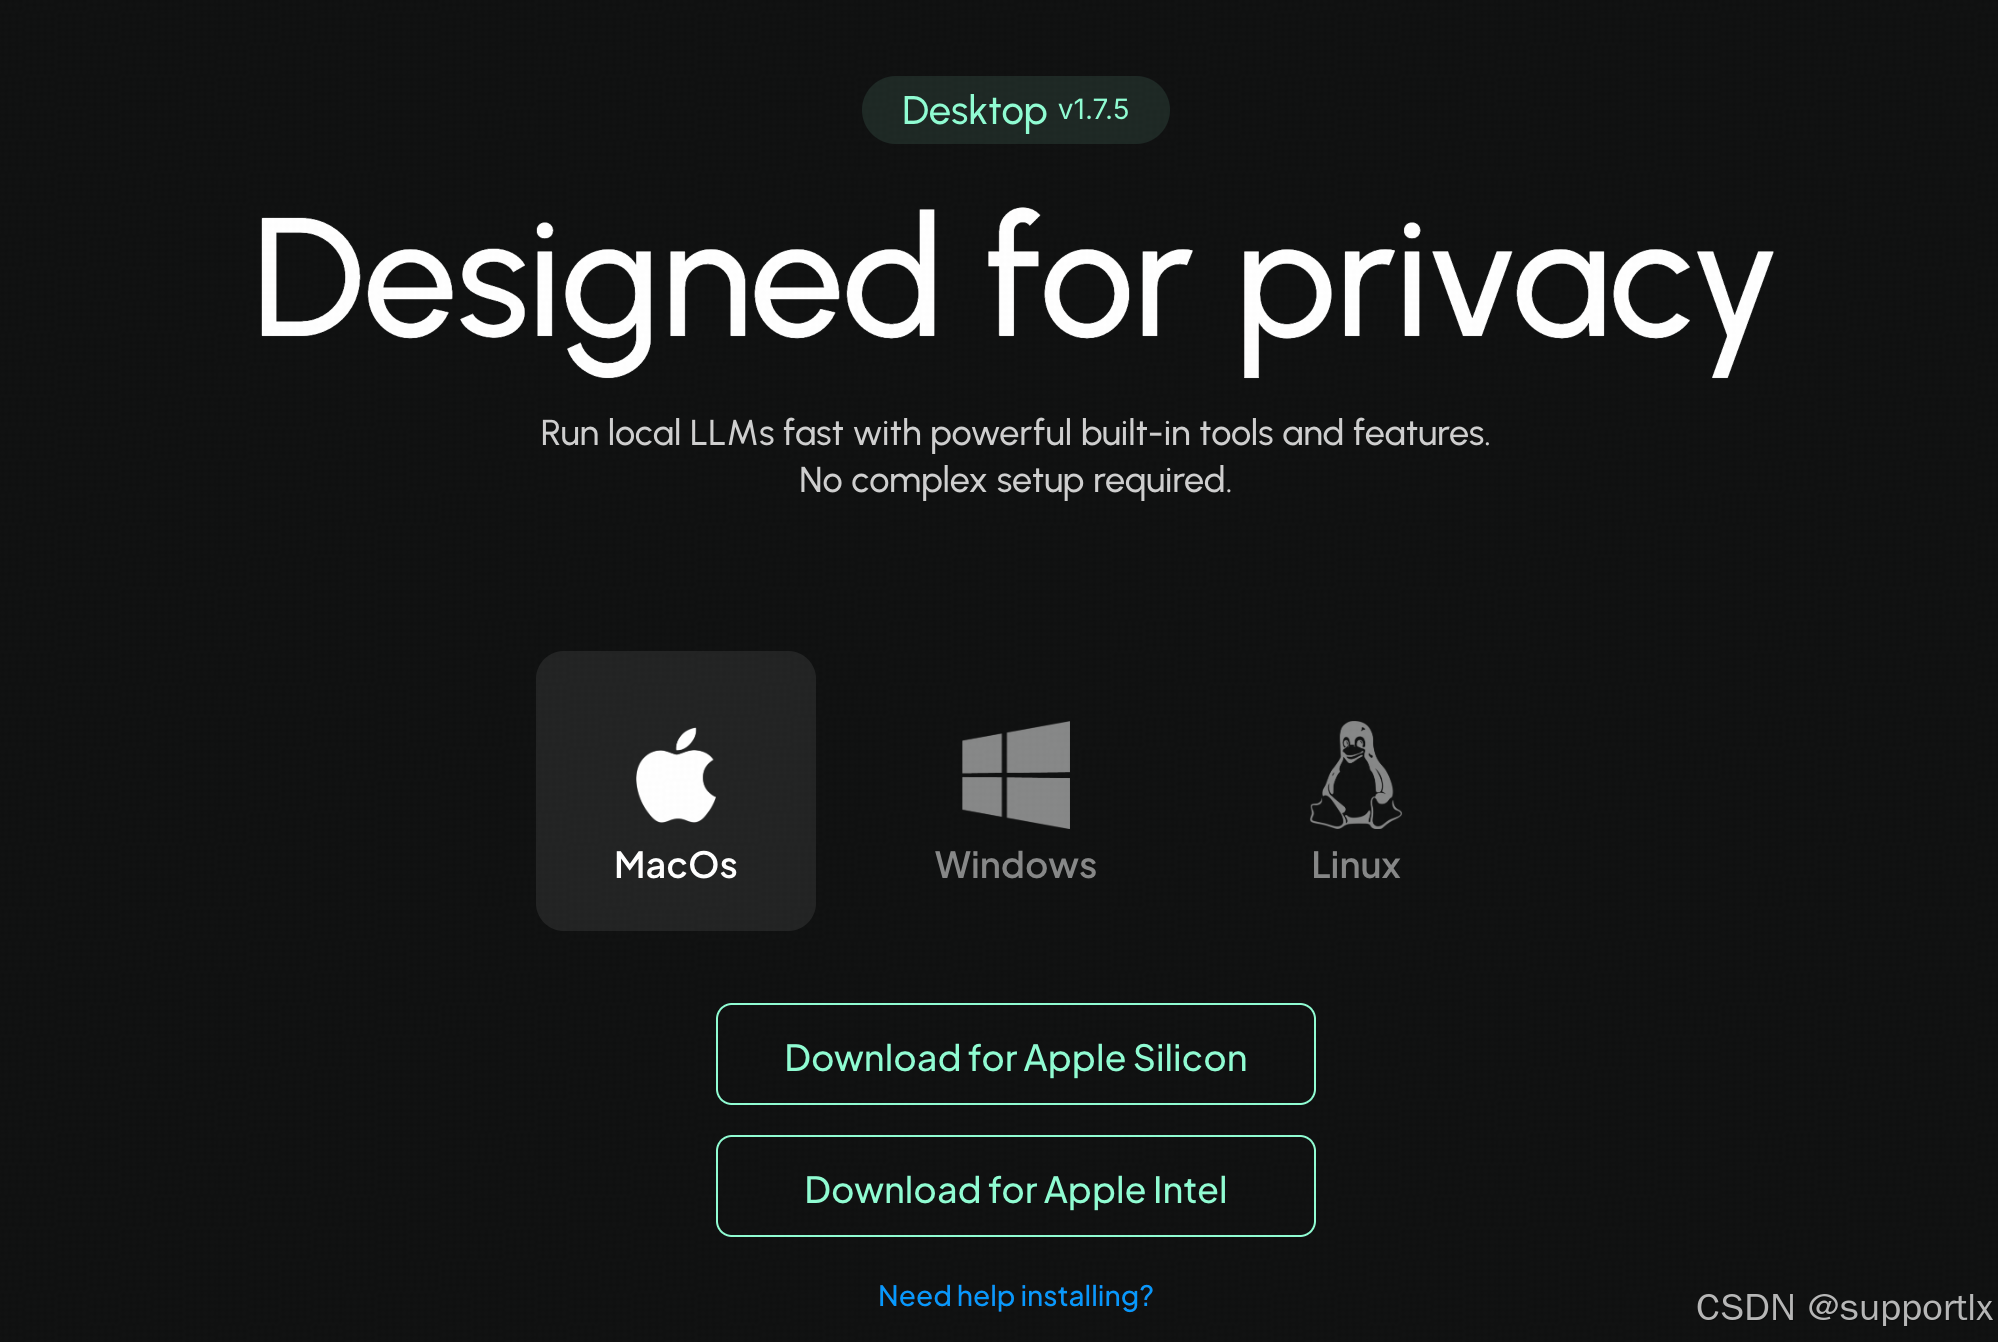
Task: Switch to the Windows platform label
Action: (1016, 865)
